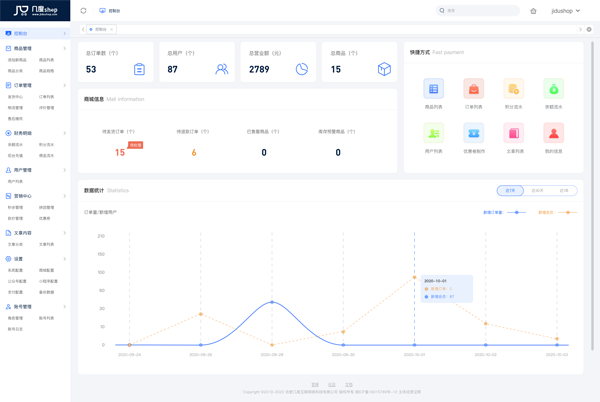
Task: Click the cube icon on 总商品 card
Action: [384, 69]
